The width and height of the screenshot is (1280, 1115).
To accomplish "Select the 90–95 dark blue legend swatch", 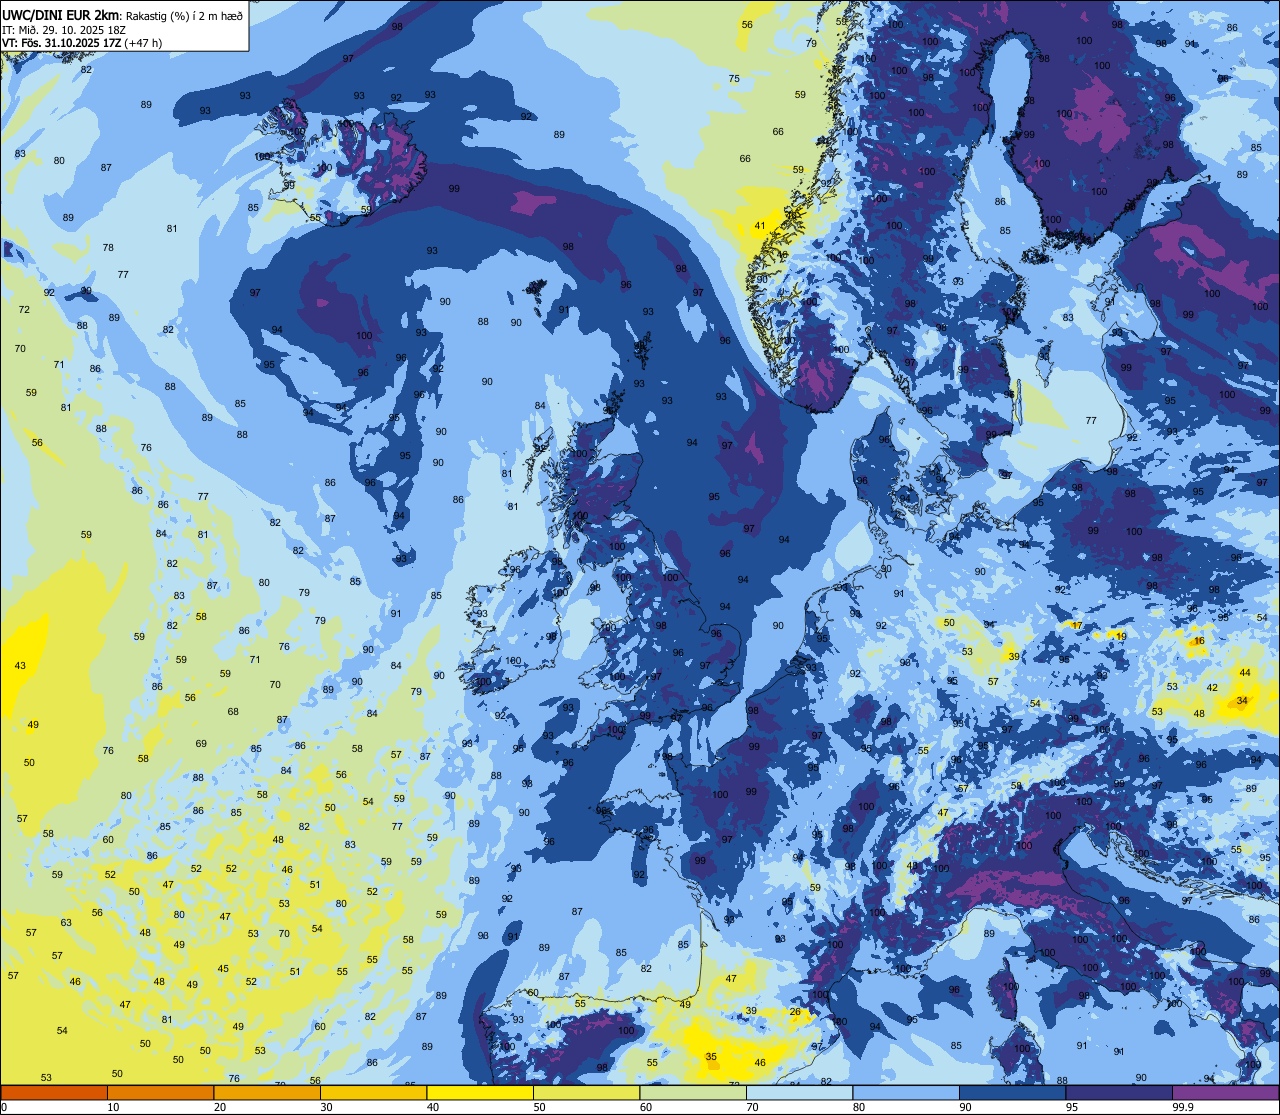I will 1012,1093.
